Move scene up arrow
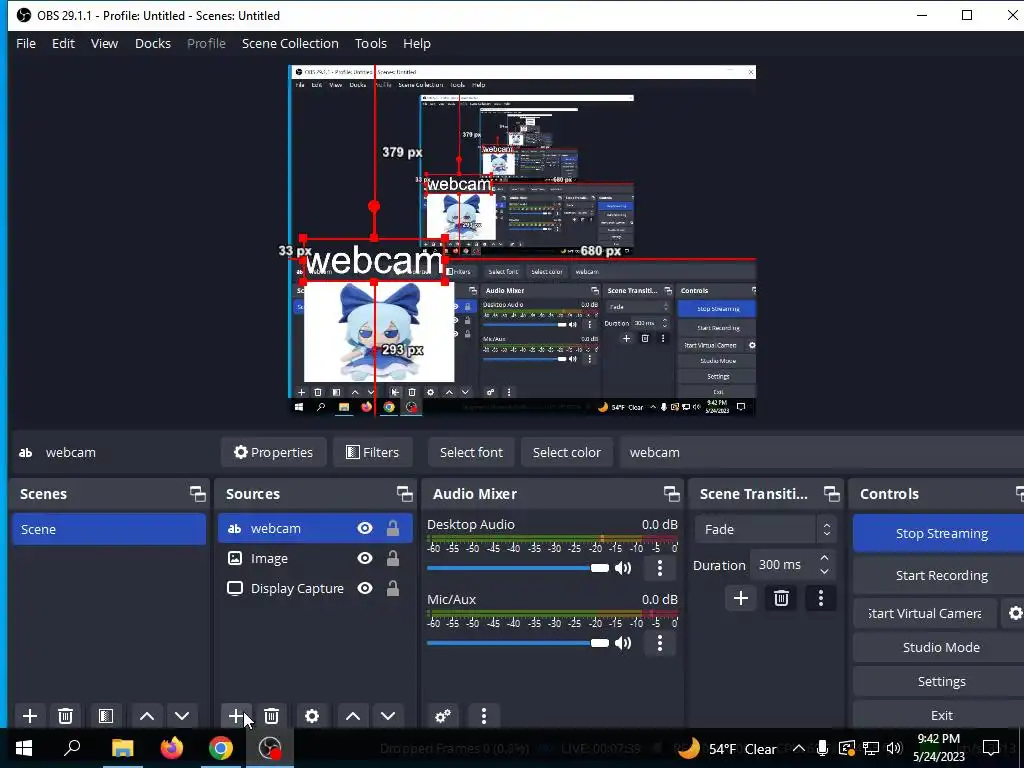The height and width of the screenshot is (768, 1024). 147,716
